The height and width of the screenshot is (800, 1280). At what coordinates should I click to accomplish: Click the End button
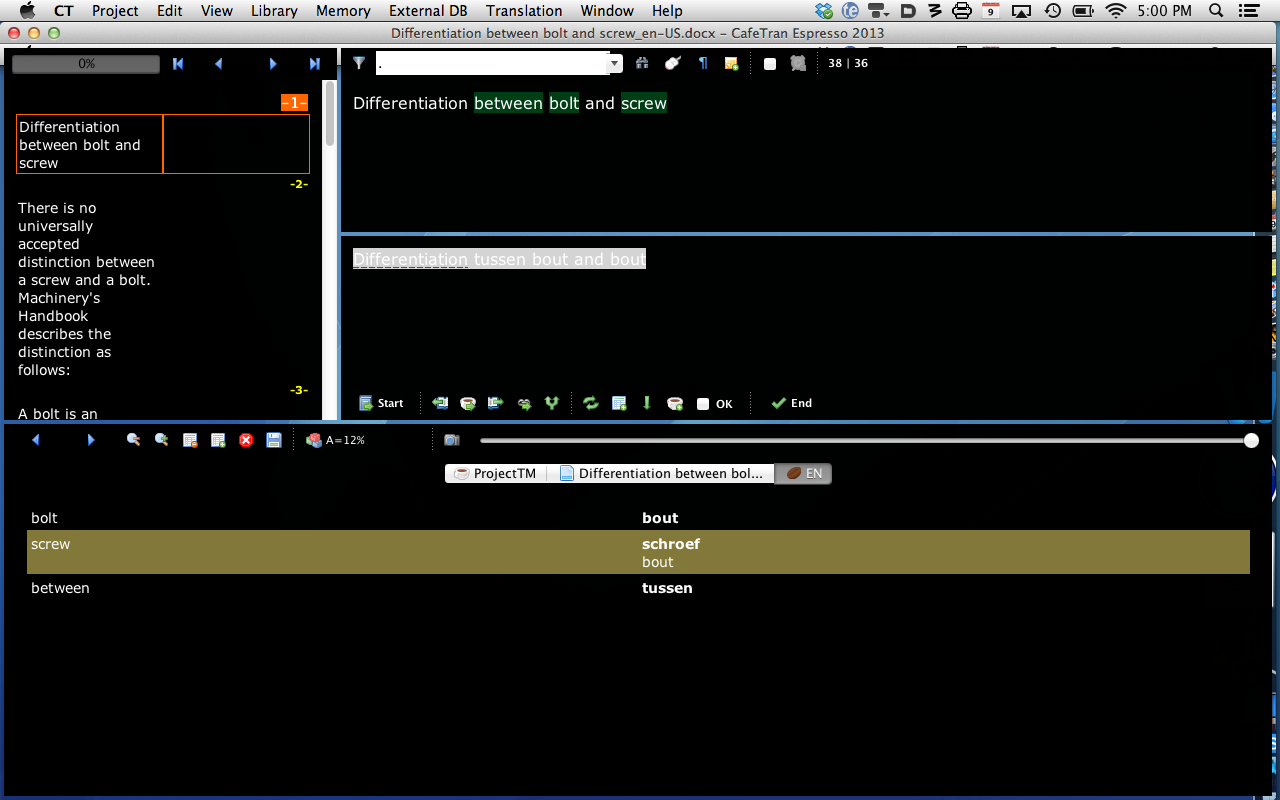tap(791, 403)
